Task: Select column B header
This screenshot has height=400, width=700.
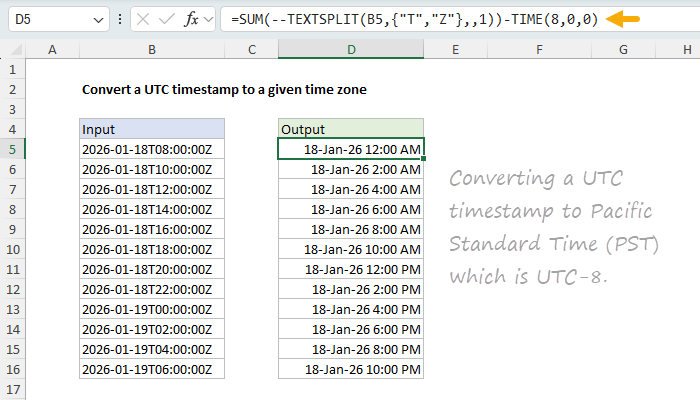Action: tap(152, 50)
